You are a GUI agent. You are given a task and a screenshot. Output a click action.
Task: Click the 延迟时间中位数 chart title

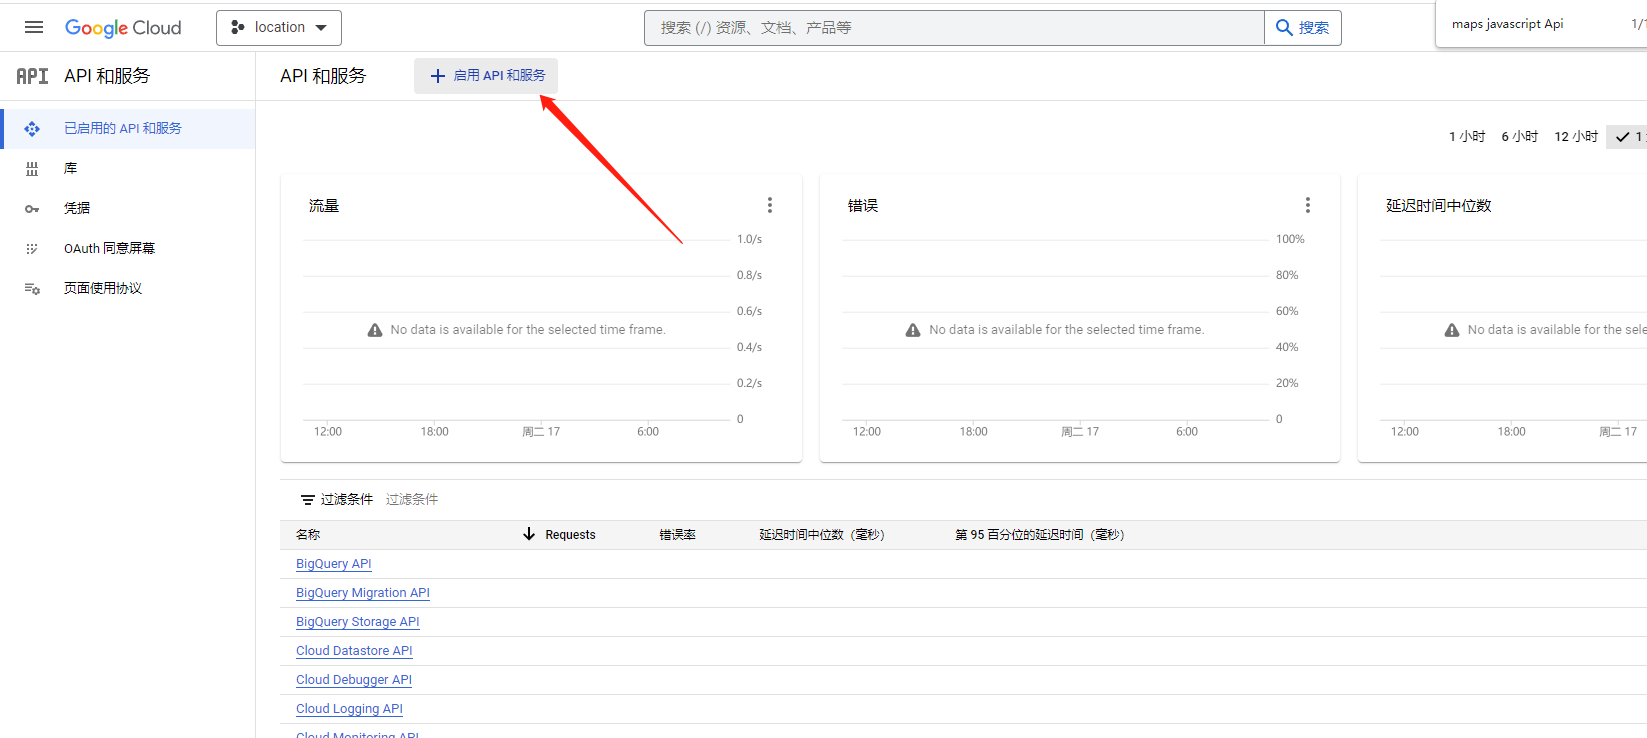1438,206
